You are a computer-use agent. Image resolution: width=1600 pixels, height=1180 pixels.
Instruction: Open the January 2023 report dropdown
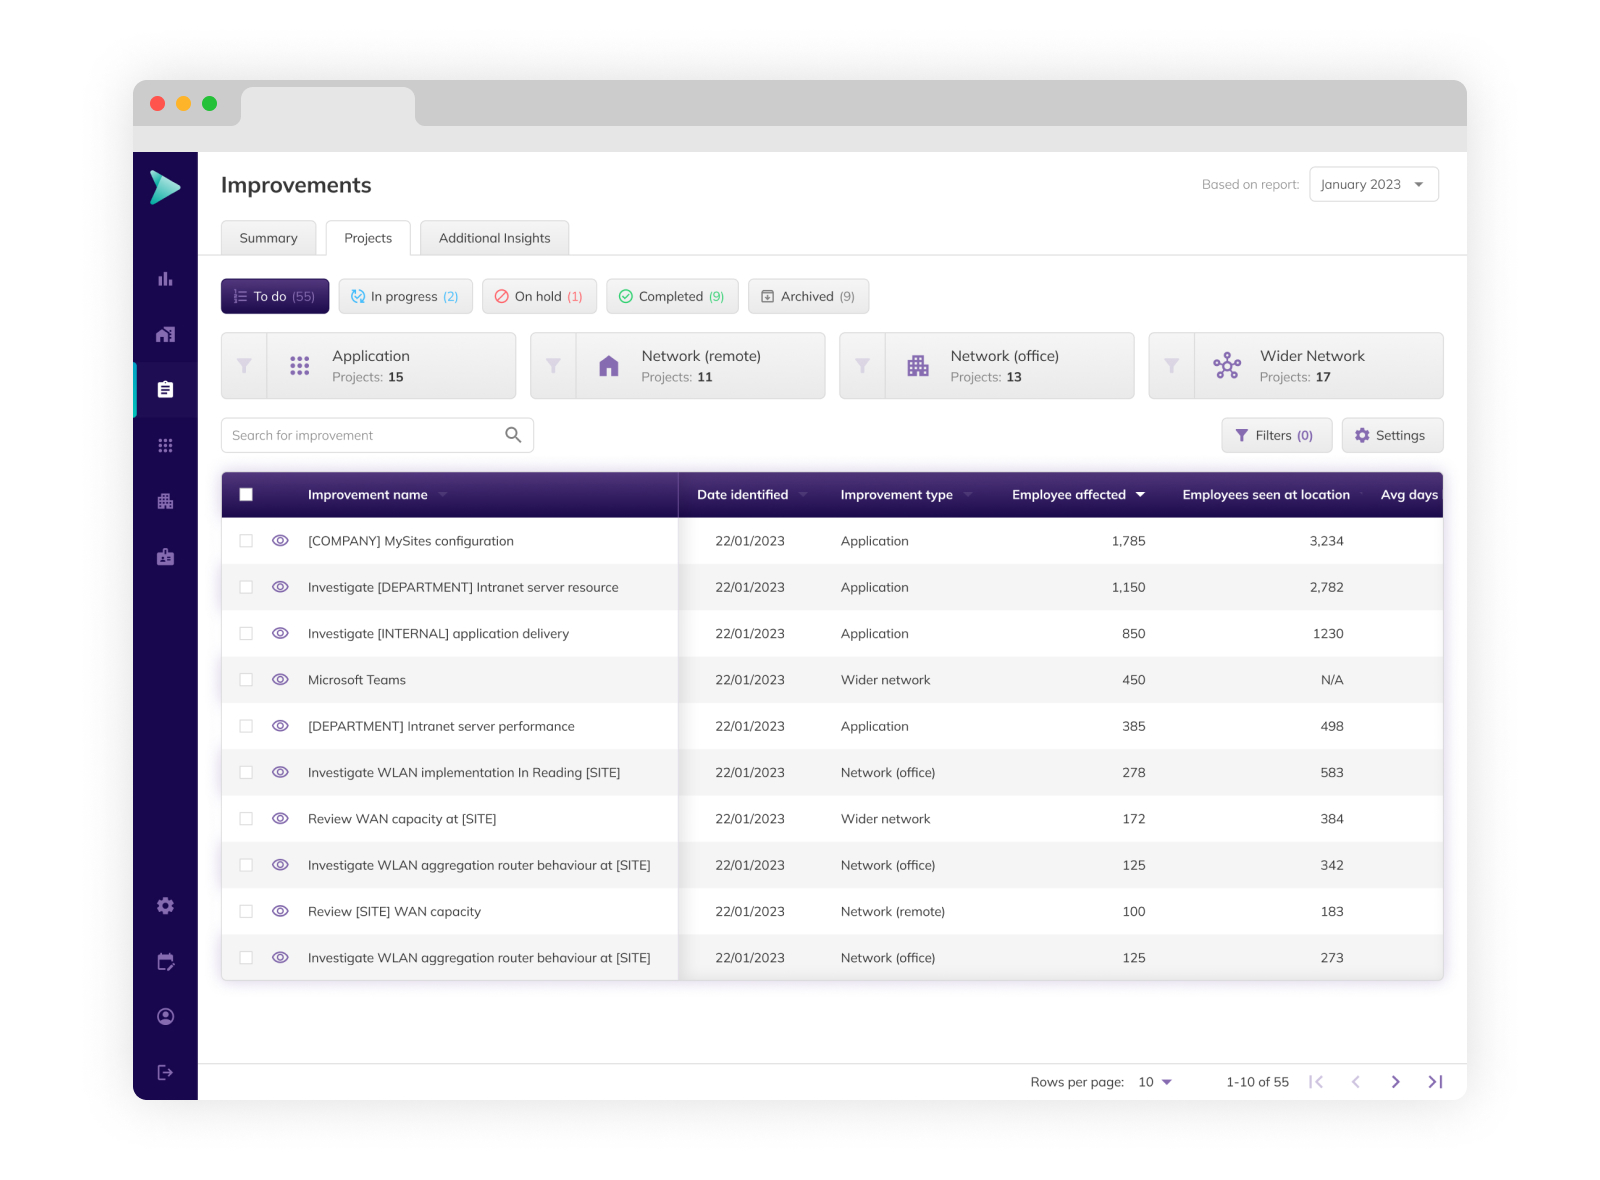[1373, 185]
